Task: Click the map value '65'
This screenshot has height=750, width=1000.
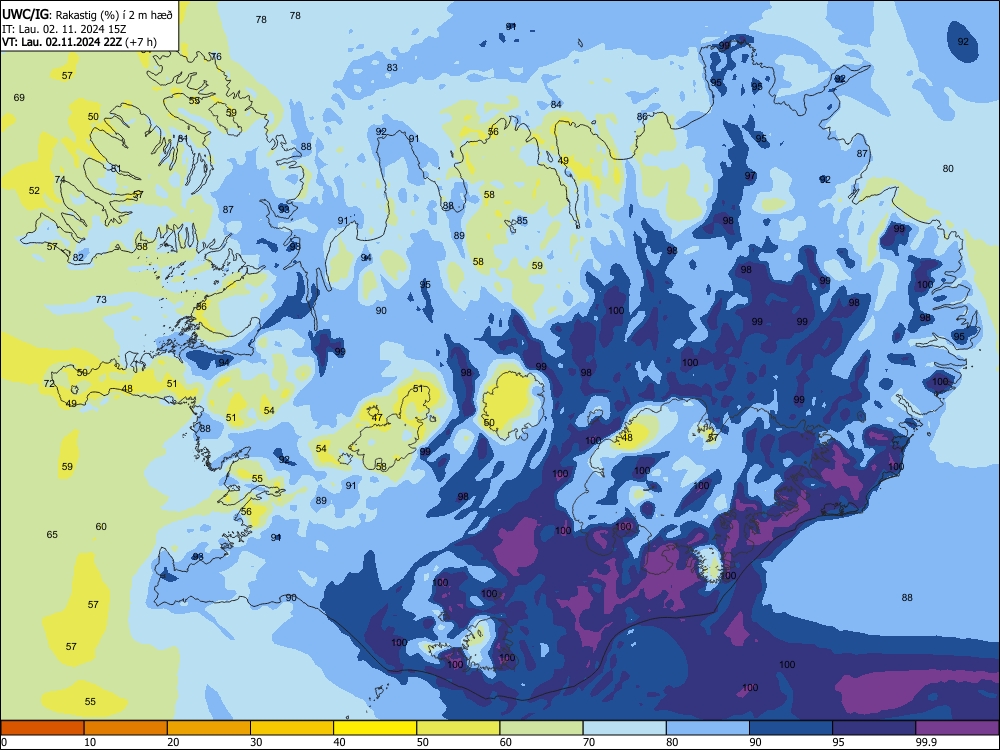Action: [52, 534]
